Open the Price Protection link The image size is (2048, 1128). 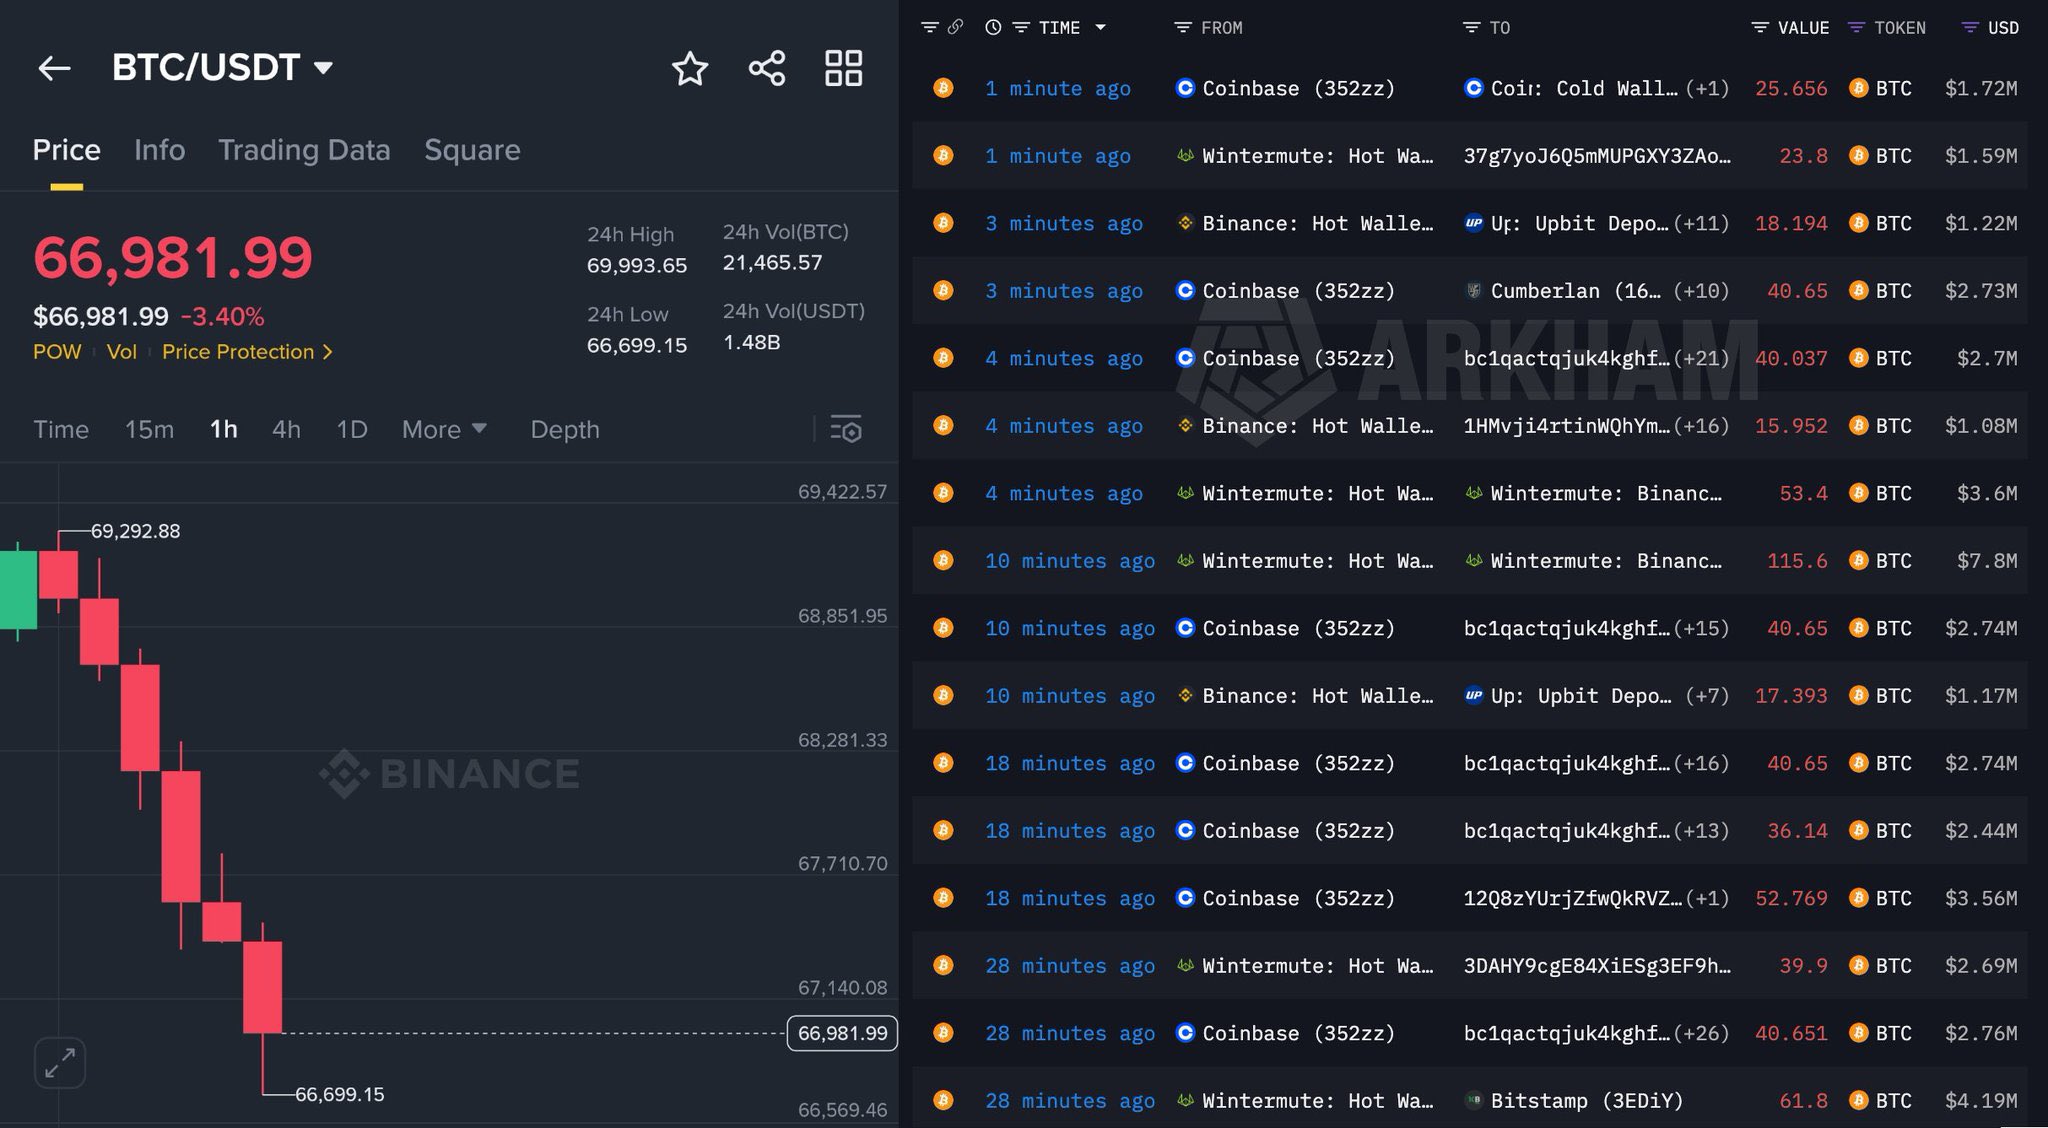238,352
